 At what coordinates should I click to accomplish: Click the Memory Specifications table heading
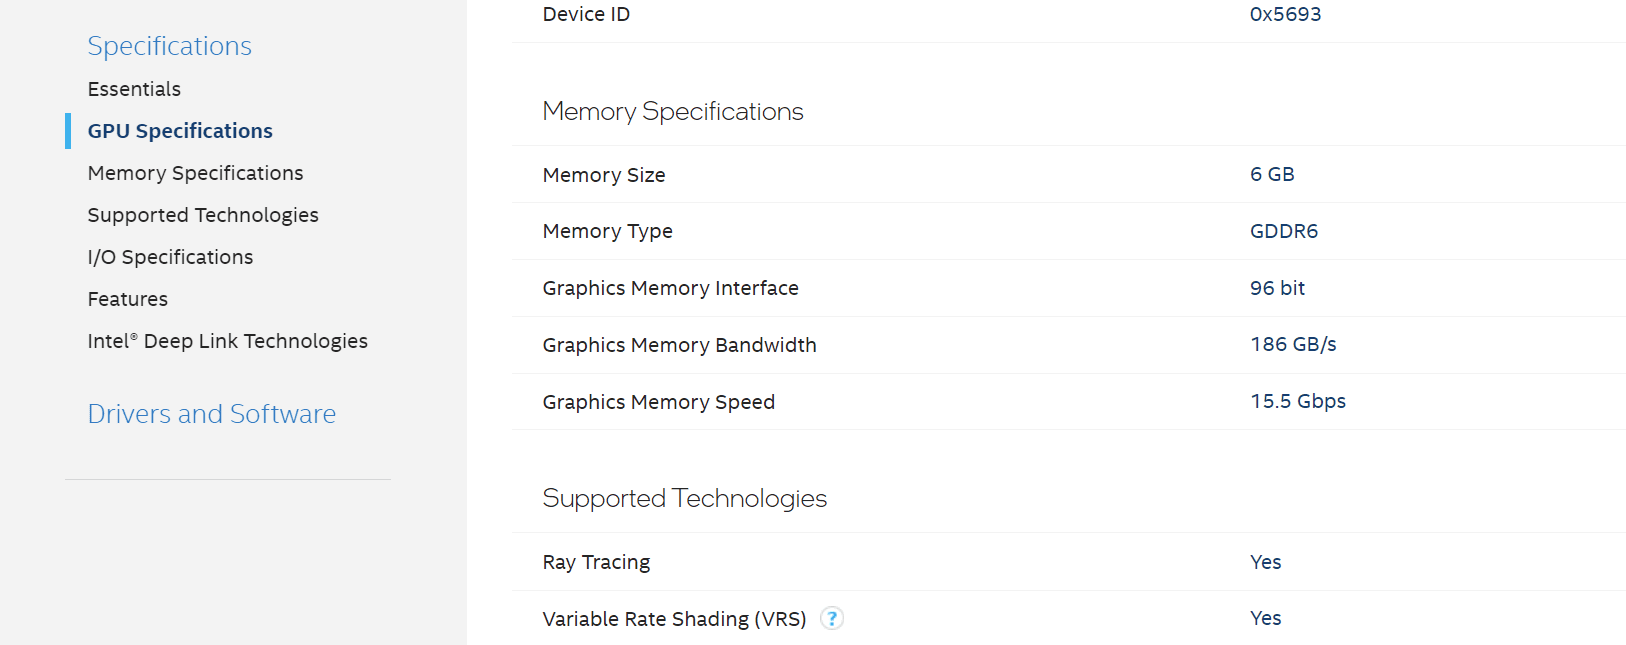(x=672, y=111)
